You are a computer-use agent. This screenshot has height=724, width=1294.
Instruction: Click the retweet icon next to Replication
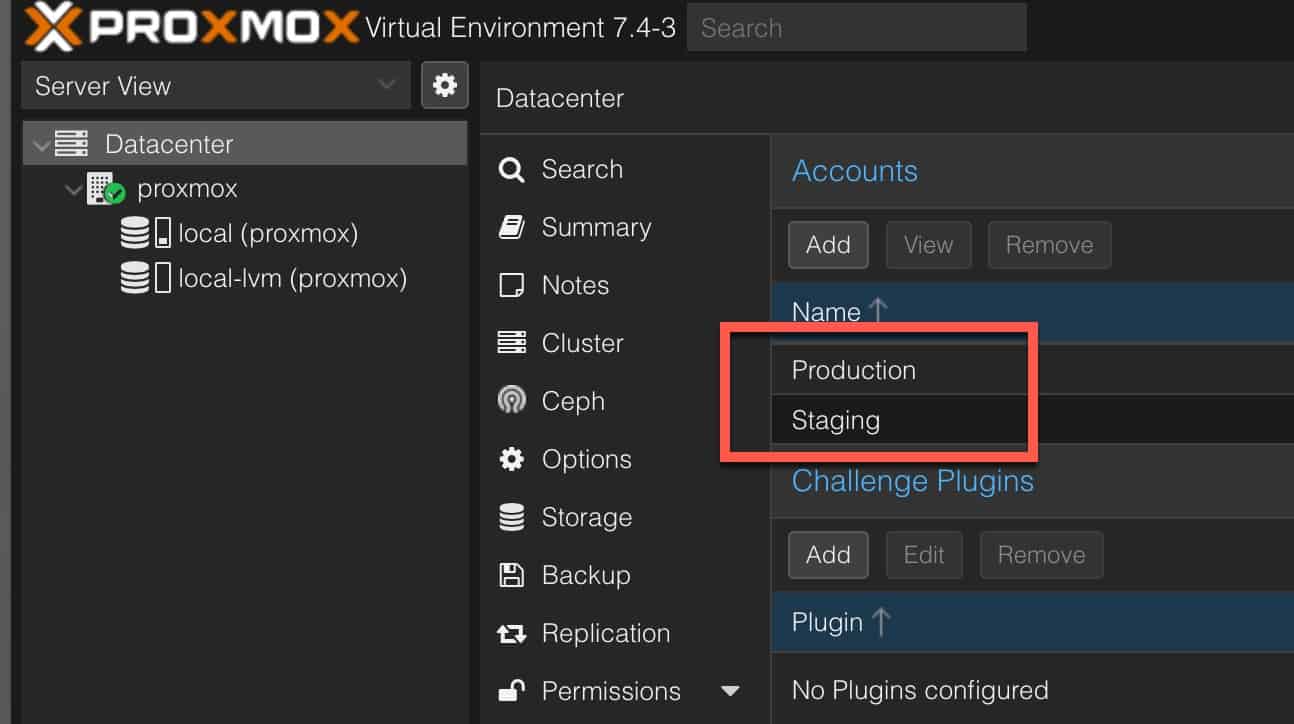[x=511, y=633]
